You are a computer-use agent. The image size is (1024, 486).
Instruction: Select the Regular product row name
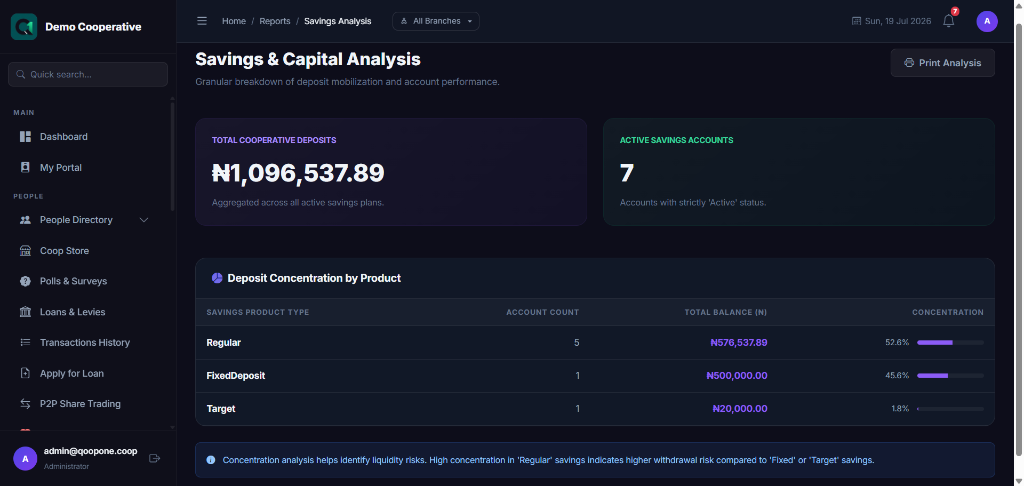pos(224,342)
